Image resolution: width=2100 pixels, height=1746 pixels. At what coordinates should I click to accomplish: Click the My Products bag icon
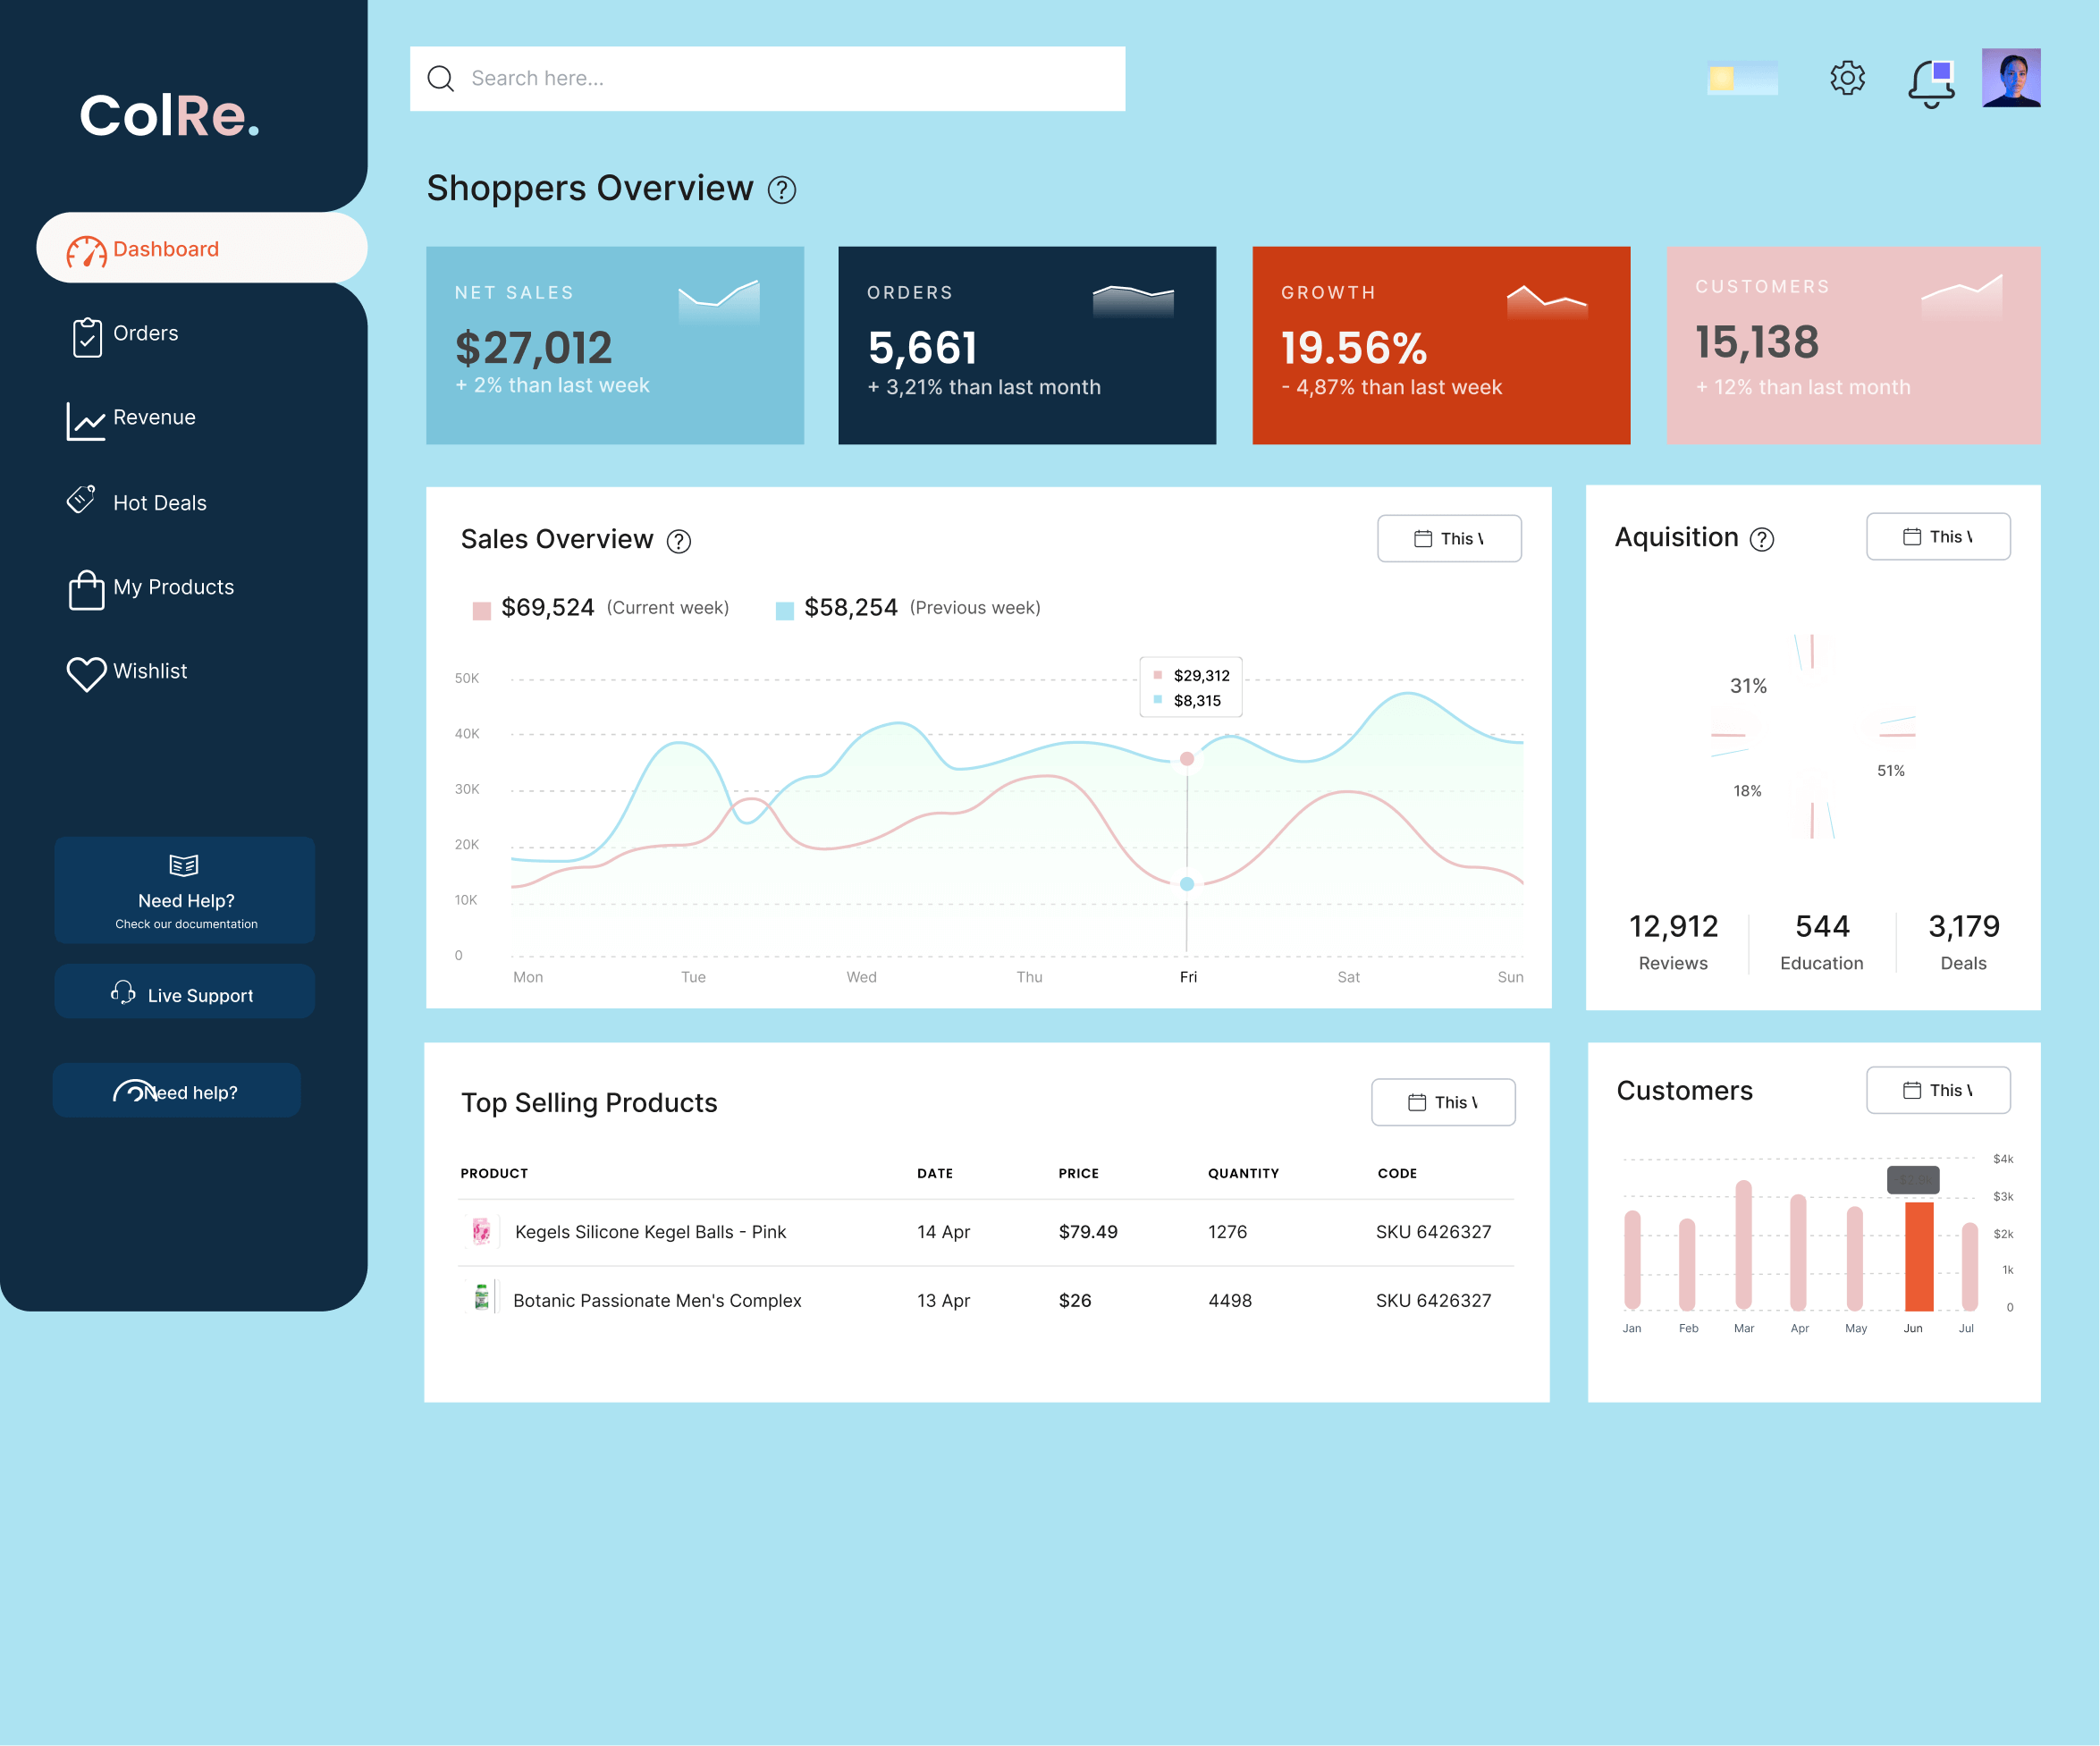tap(86, 589)
